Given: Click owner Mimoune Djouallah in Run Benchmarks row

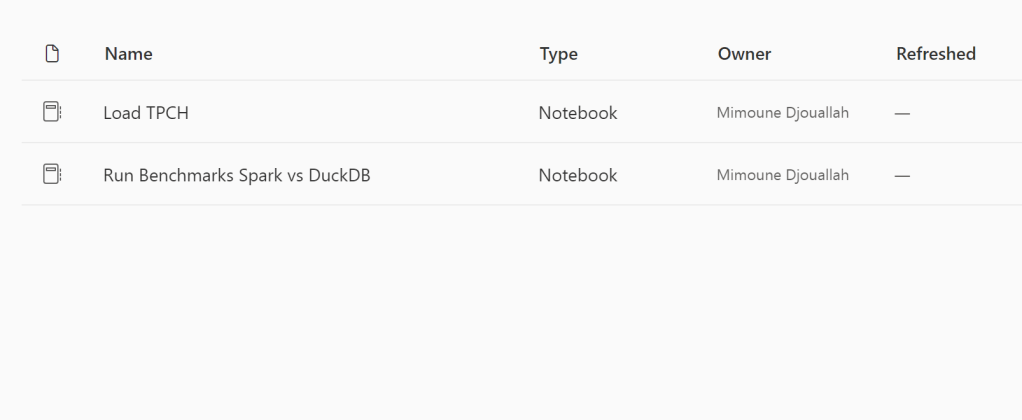Looking at the screenshot, I should (783, 175).
